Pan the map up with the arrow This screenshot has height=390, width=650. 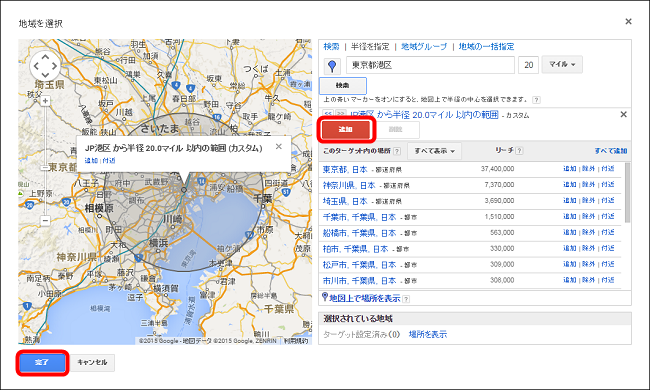[45, 57]
